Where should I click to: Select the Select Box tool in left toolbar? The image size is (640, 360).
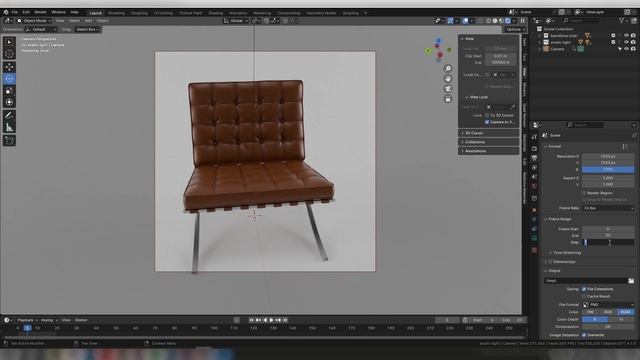click(9, 42)
